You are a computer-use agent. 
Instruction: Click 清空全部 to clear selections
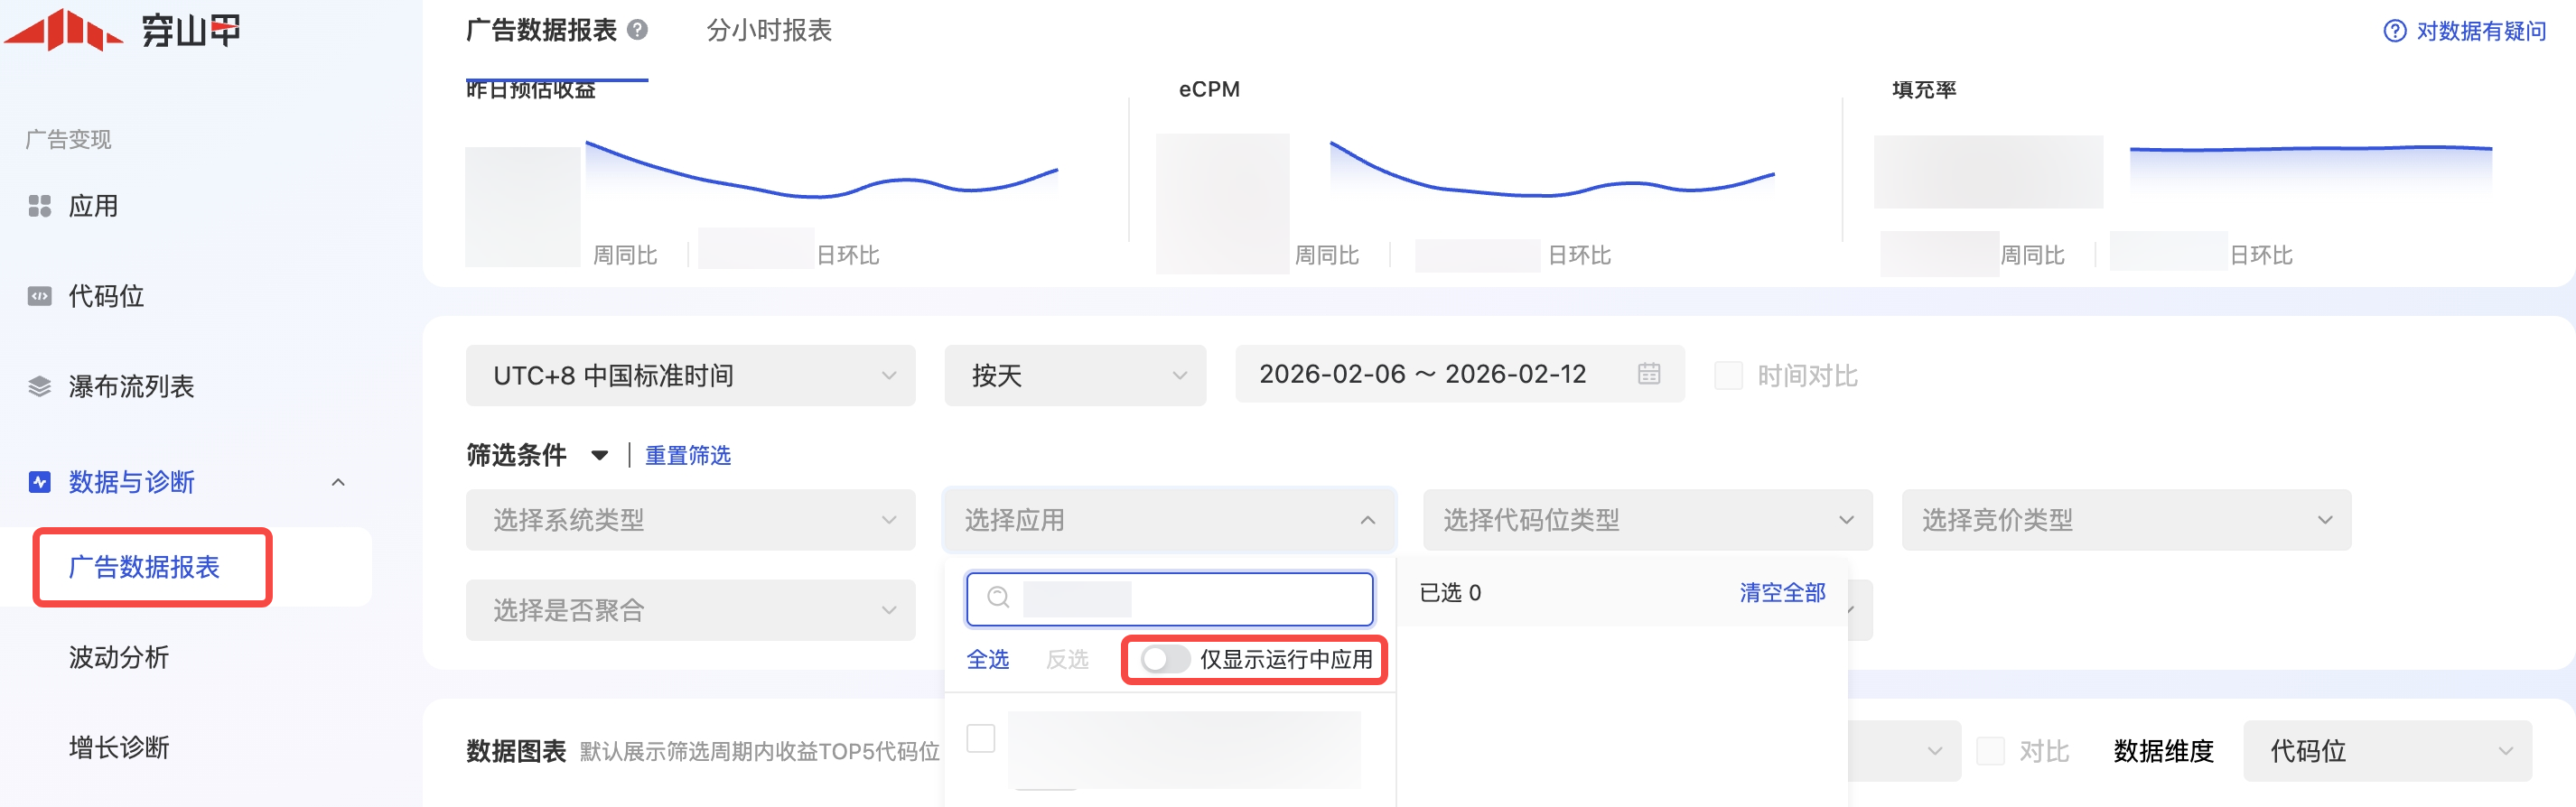(x=1781, y=593)
